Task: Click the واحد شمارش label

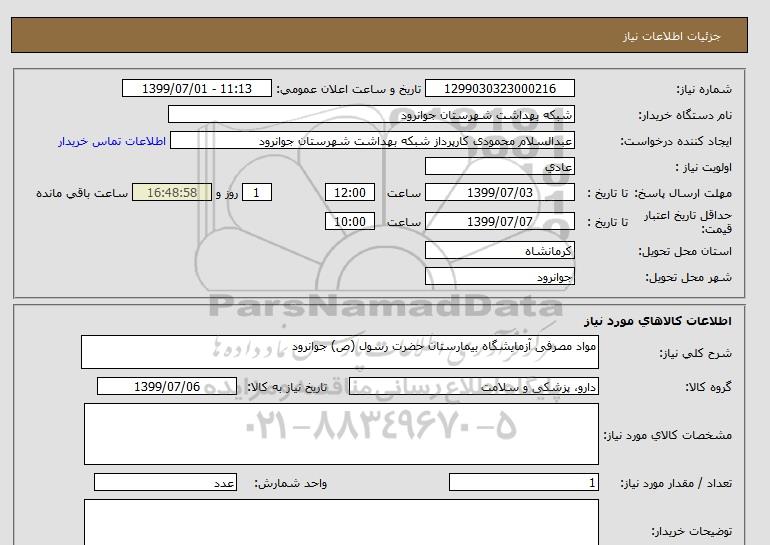Action: (x=291, y=484)
